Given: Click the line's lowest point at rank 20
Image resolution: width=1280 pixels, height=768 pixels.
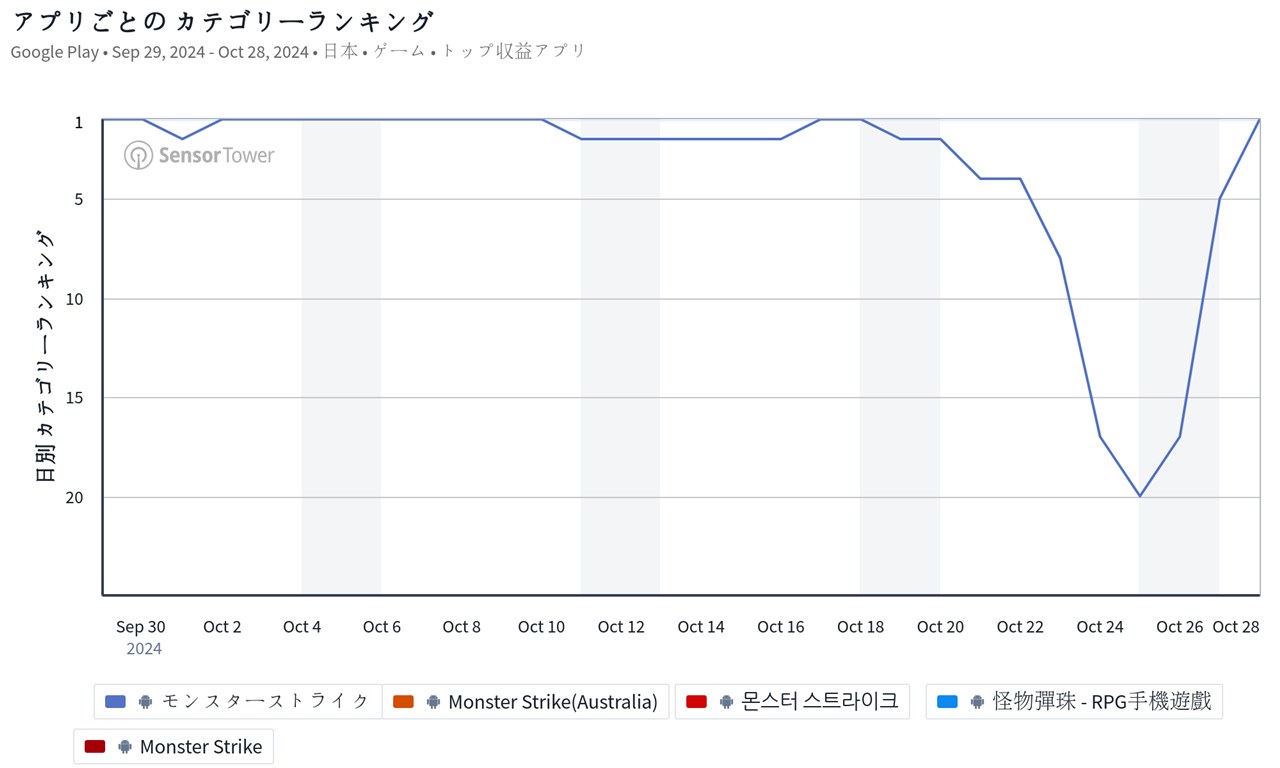Looking at the screenshot, I should click(x=1139, y=496).
